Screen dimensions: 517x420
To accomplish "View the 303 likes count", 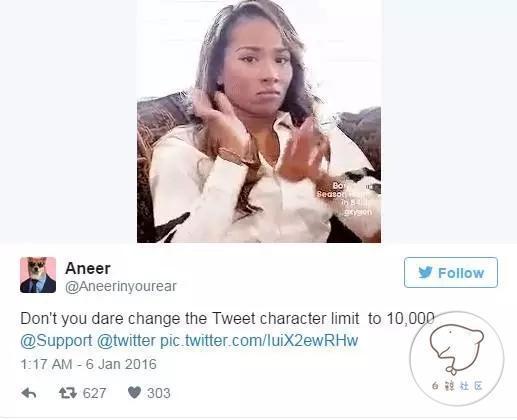I will pos(159,393).
